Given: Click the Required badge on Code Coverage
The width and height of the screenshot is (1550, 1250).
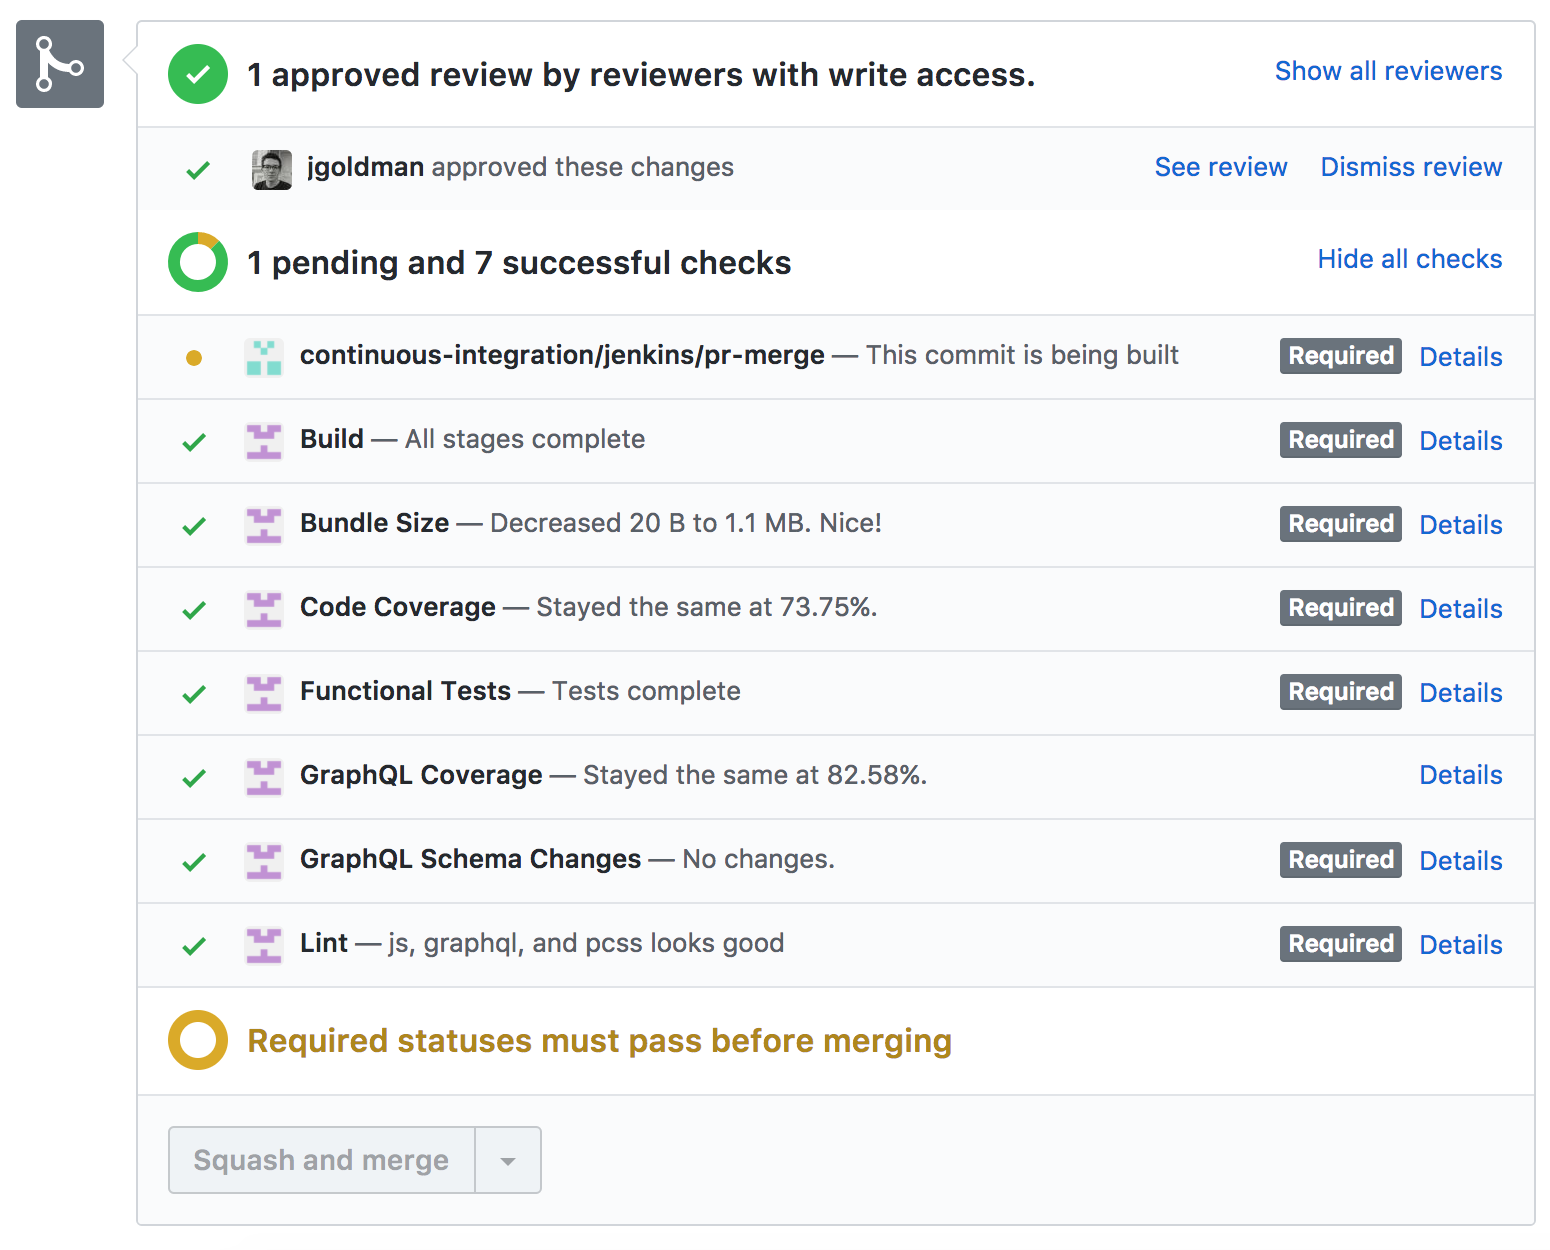Looking at the screenshot, I should pyautogui.click(x=1340, y=607).
